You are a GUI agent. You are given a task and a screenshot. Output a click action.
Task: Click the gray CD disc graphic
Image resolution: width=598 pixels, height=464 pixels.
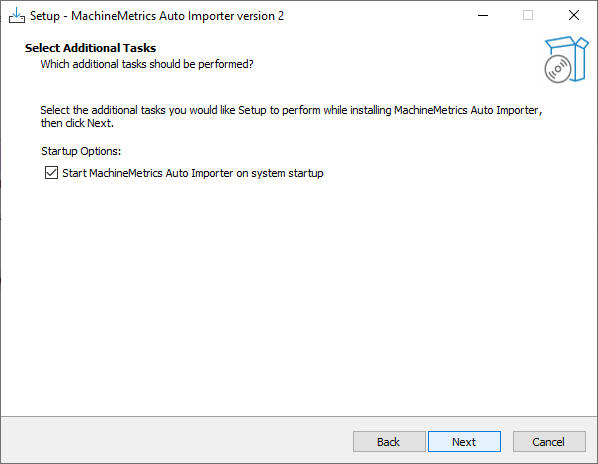click(x=558, y=69)
